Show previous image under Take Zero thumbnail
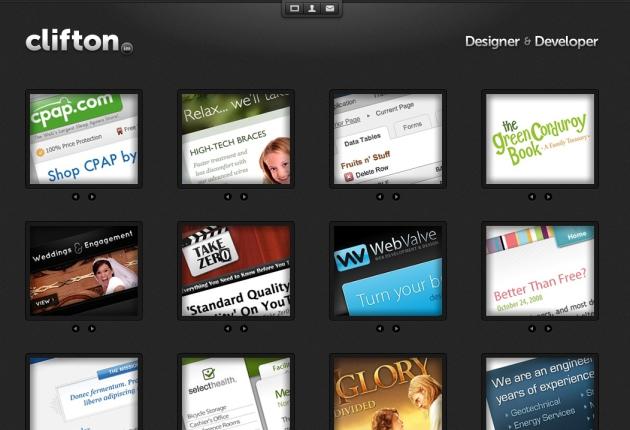 [x=228, y=328]
